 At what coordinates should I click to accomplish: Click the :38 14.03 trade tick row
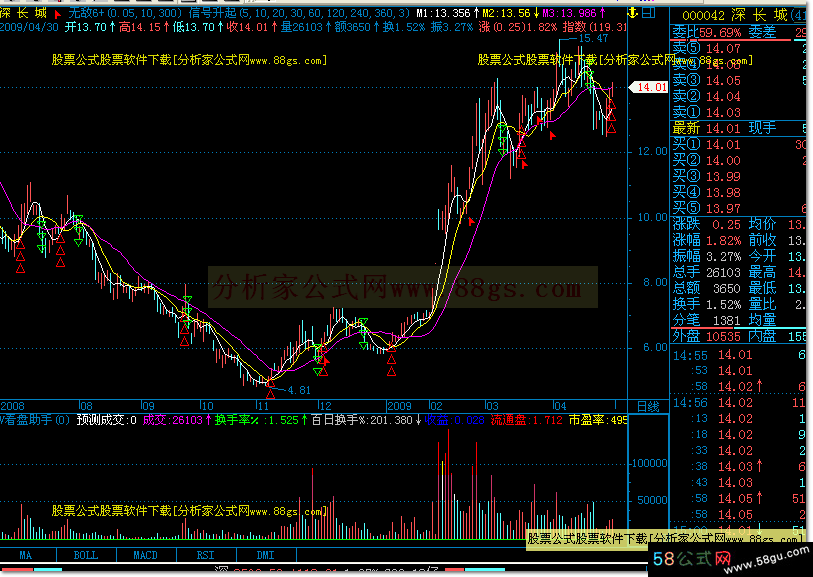pyautogui.click(x=739, y=467)
